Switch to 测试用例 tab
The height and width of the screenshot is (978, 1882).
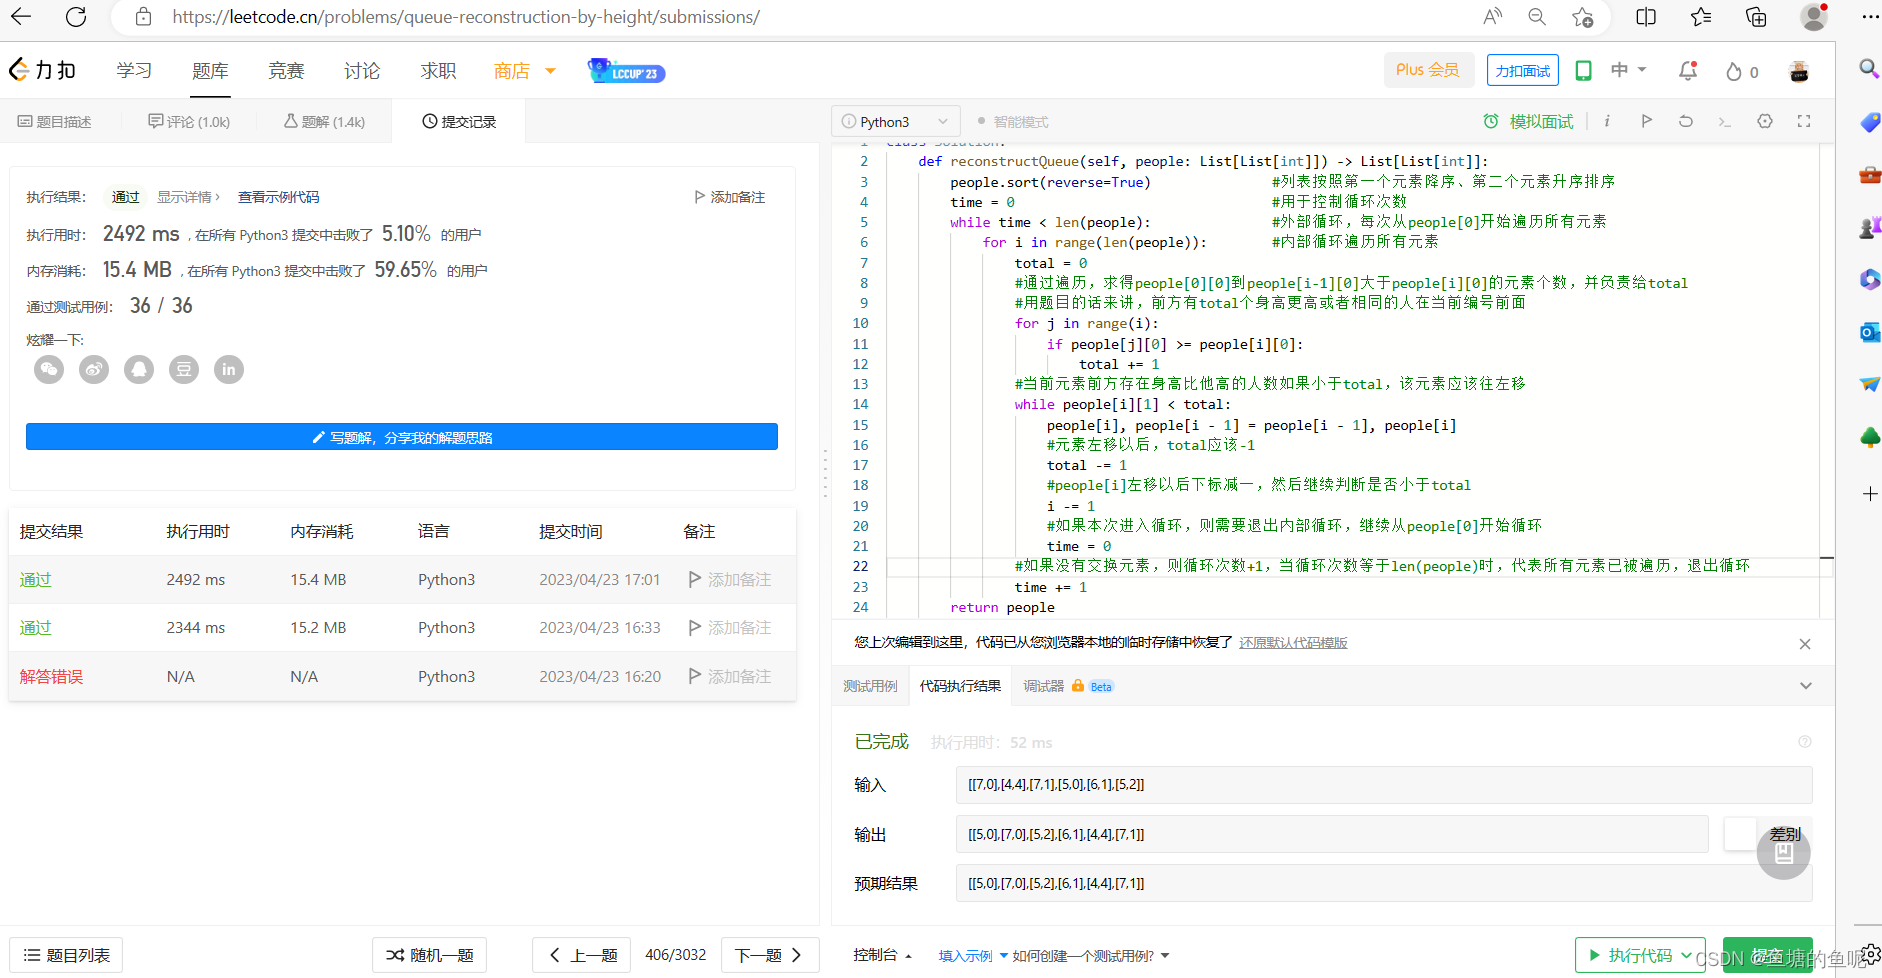coord(870,686)
